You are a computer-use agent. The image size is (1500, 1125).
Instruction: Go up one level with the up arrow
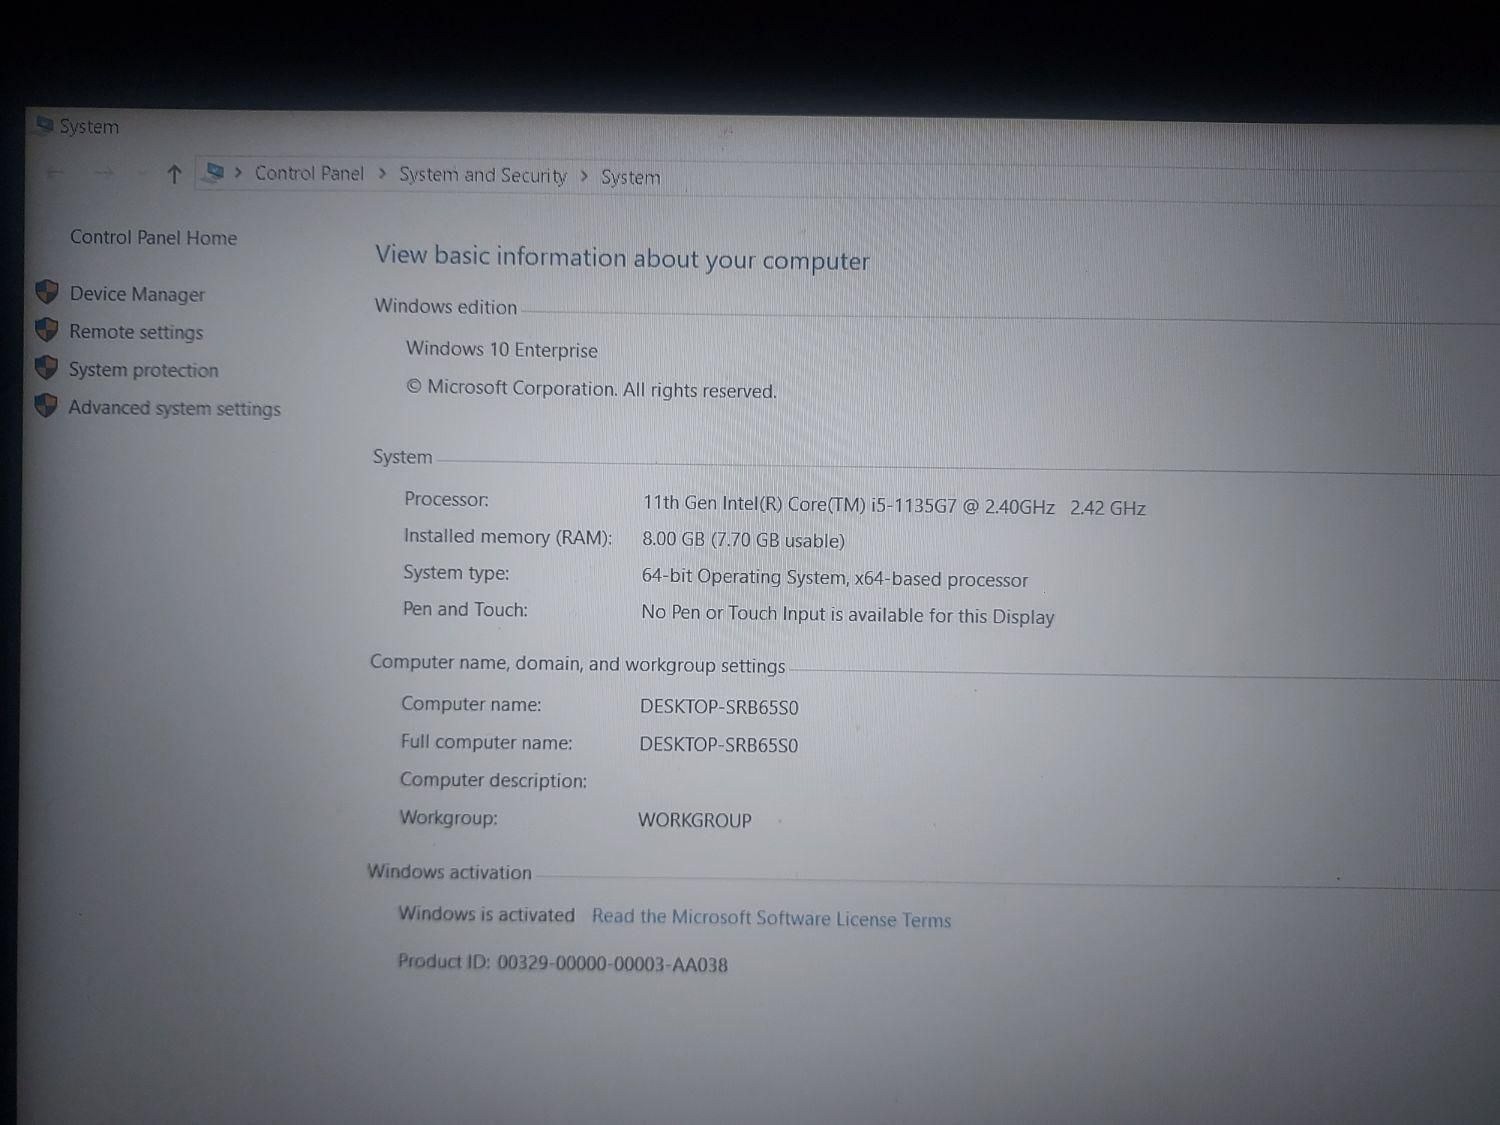pyautogui.click(x=174, y=174)
